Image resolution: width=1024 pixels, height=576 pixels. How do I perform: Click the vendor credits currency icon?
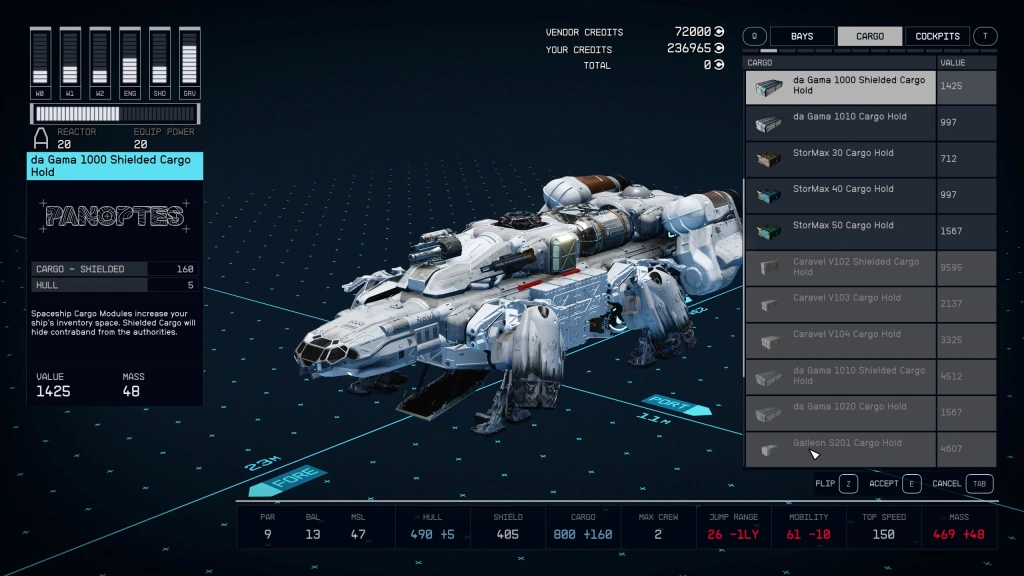719,32
